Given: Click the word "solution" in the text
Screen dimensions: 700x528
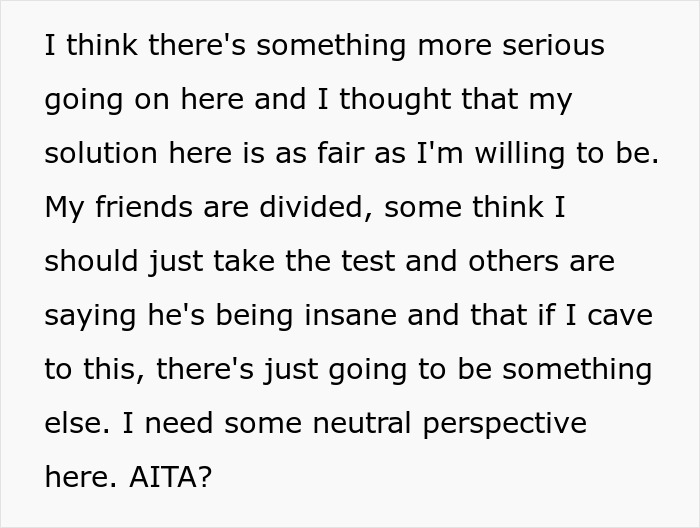Looking at the screenshot, I should pos(101,154).
